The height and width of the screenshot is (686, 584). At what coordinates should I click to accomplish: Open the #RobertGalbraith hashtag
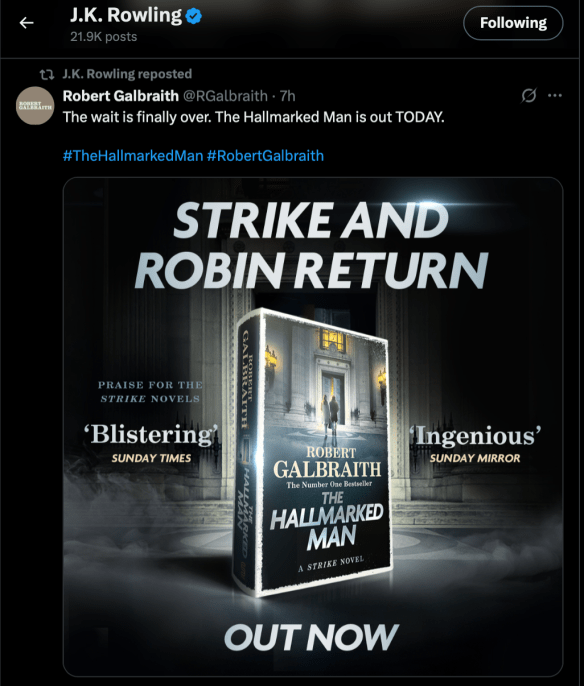[265, 156]
